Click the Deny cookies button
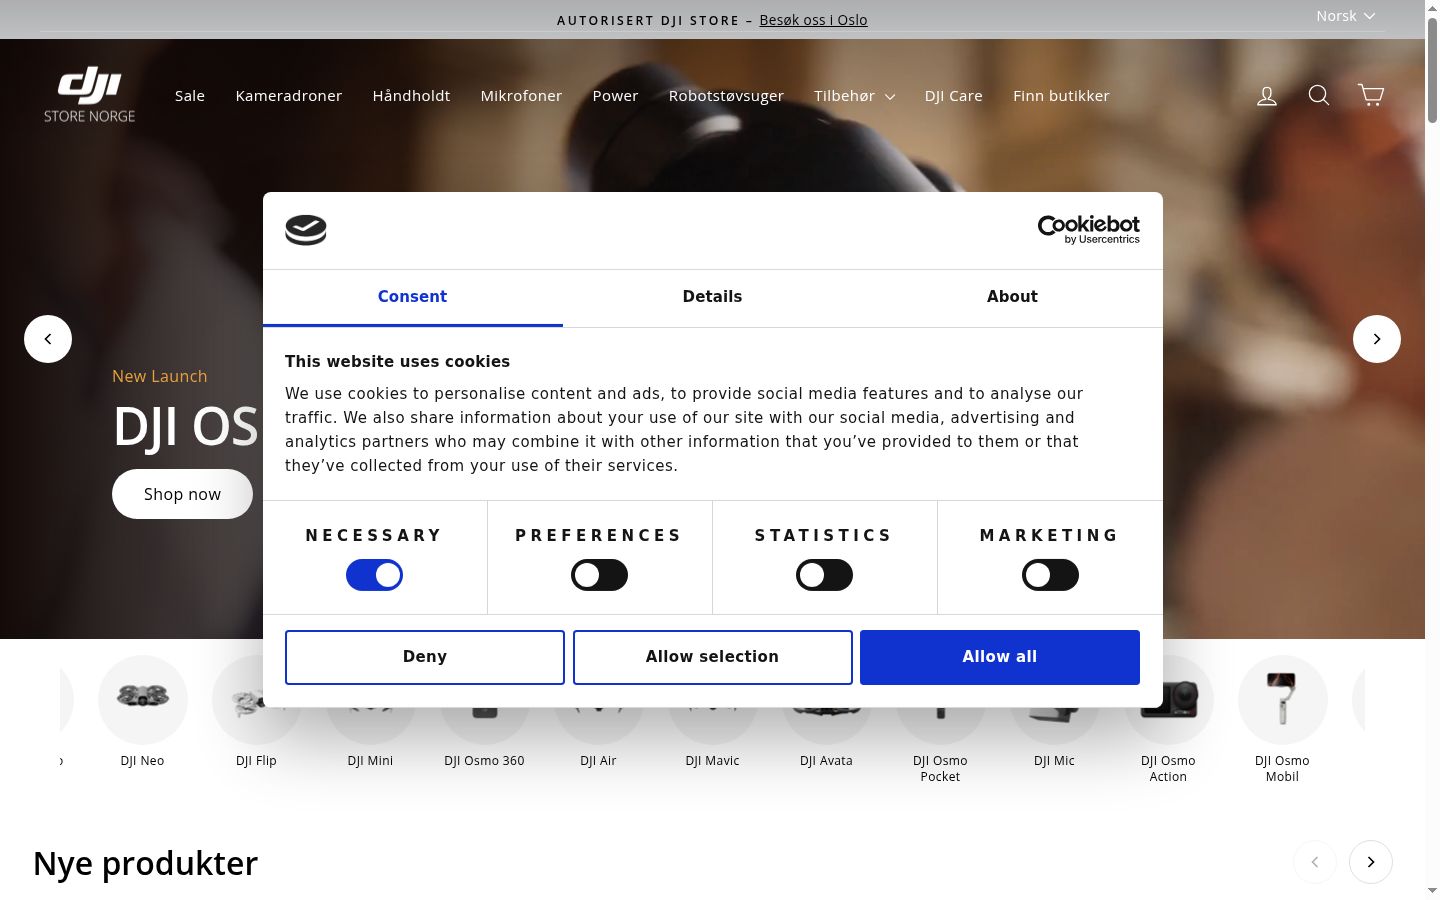The width and height of the screenshot is (1440, 900). 425,657
